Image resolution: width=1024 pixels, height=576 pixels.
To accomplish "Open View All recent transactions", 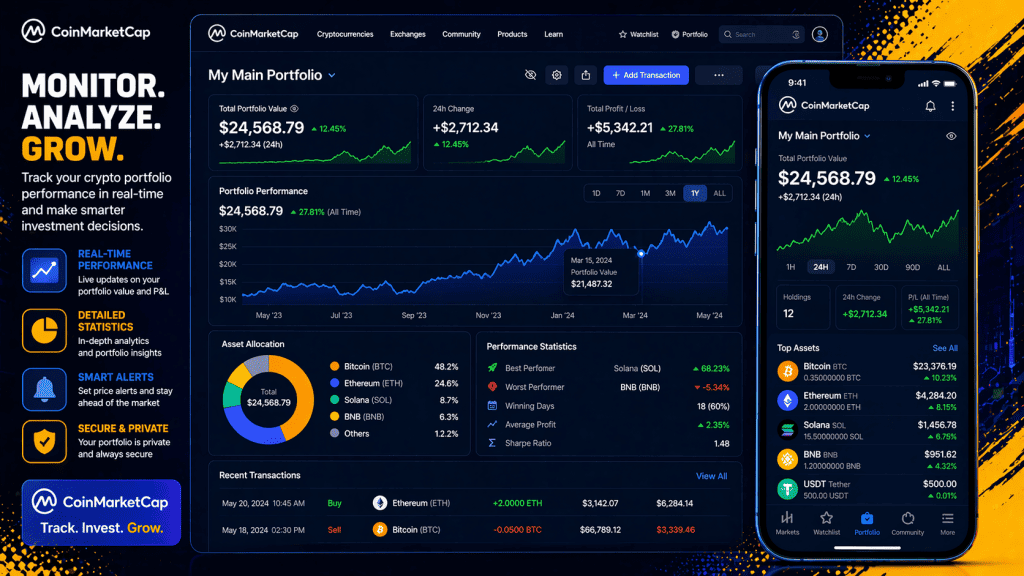I will pyautogui.click(x=711, y=476).
